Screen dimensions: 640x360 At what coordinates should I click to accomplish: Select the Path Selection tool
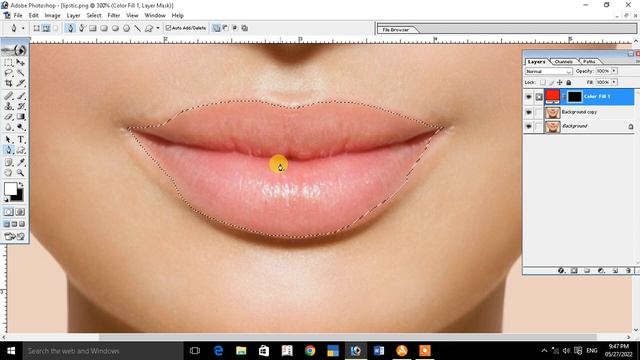coord(9,140)
